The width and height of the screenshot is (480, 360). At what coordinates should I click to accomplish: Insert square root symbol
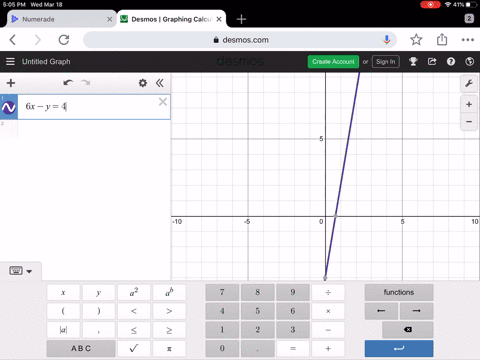[134, 349]
